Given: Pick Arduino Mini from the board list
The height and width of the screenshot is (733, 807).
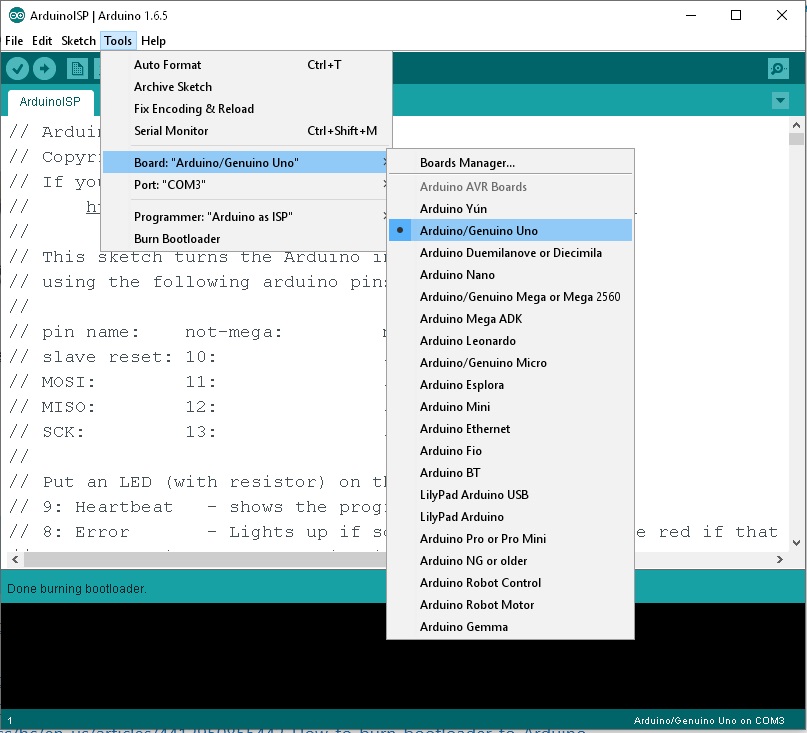Looking at the screenshot, I should pos(510,407).
